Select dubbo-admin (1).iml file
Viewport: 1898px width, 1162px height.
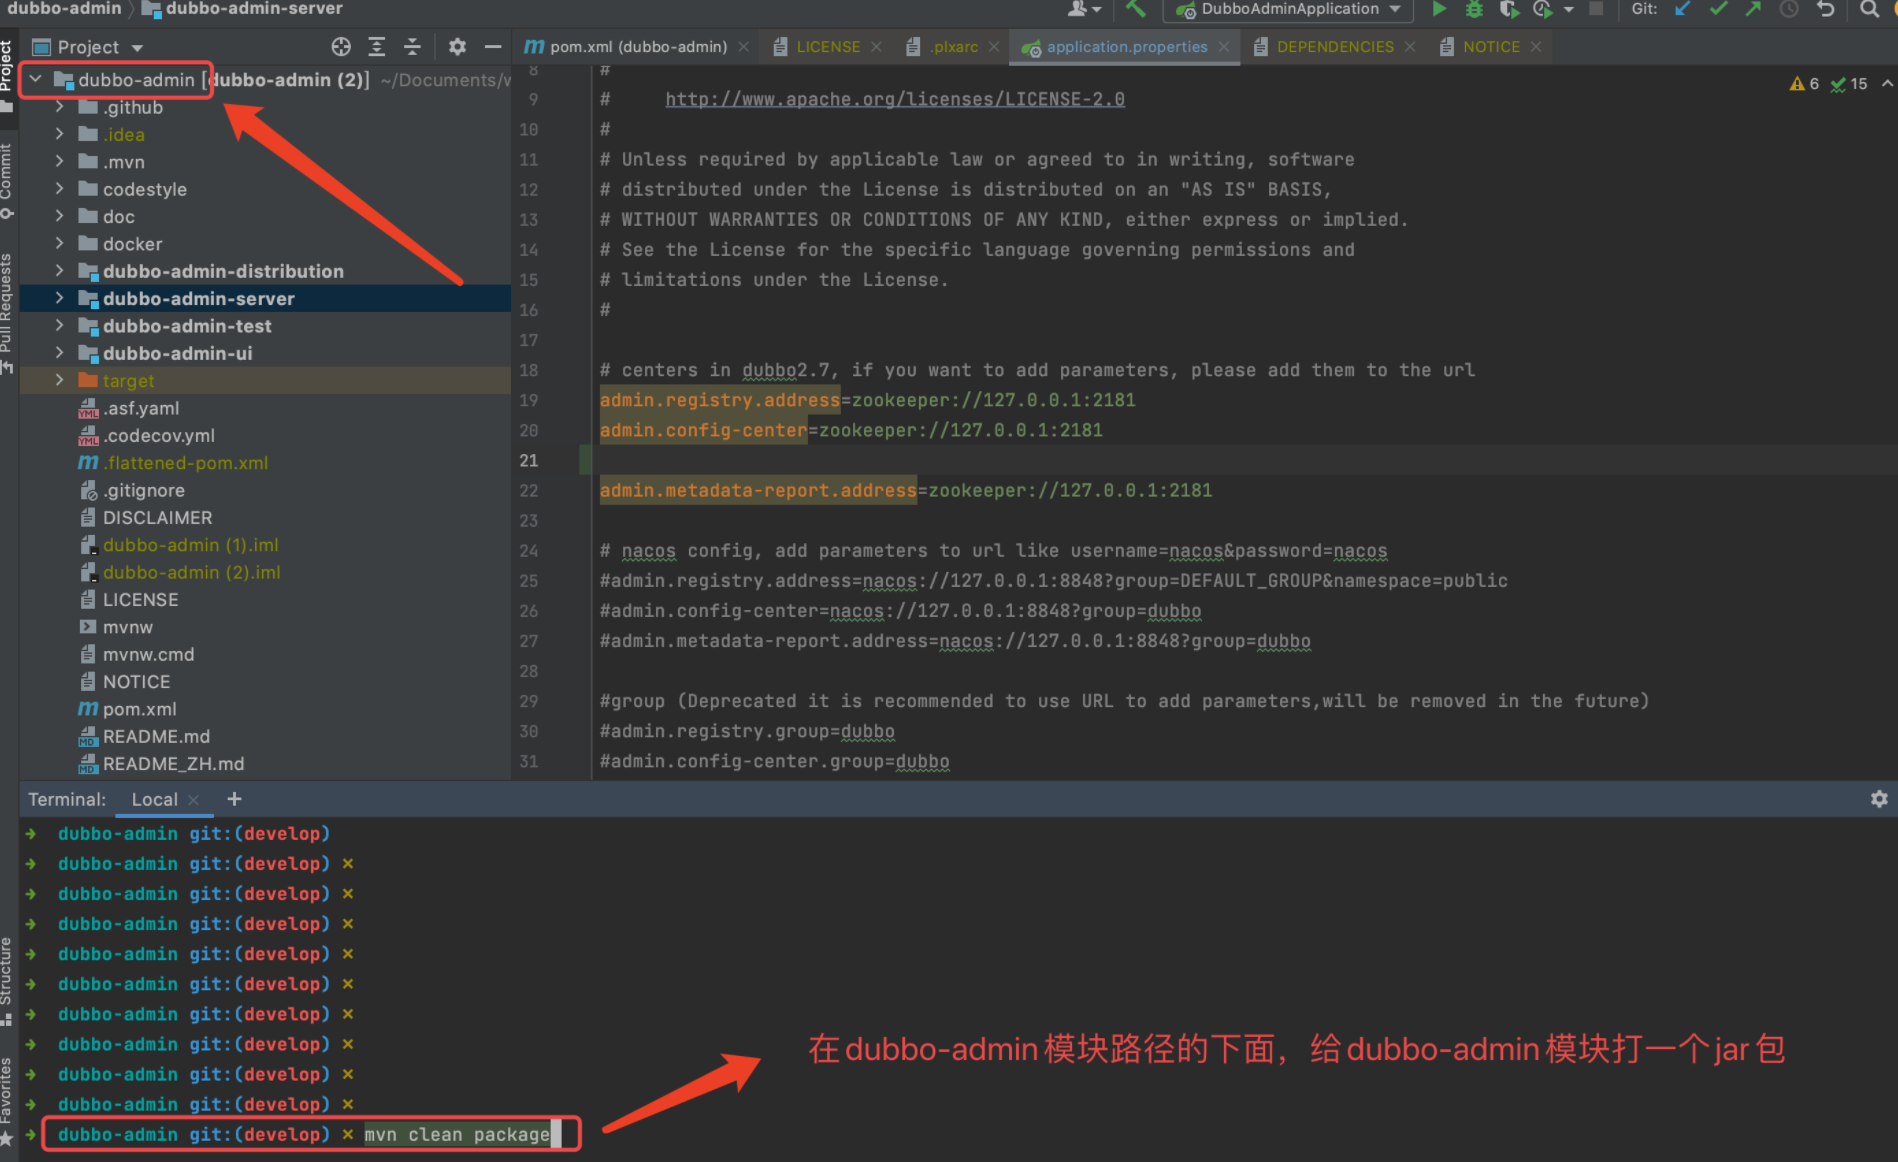coord(190,545)
